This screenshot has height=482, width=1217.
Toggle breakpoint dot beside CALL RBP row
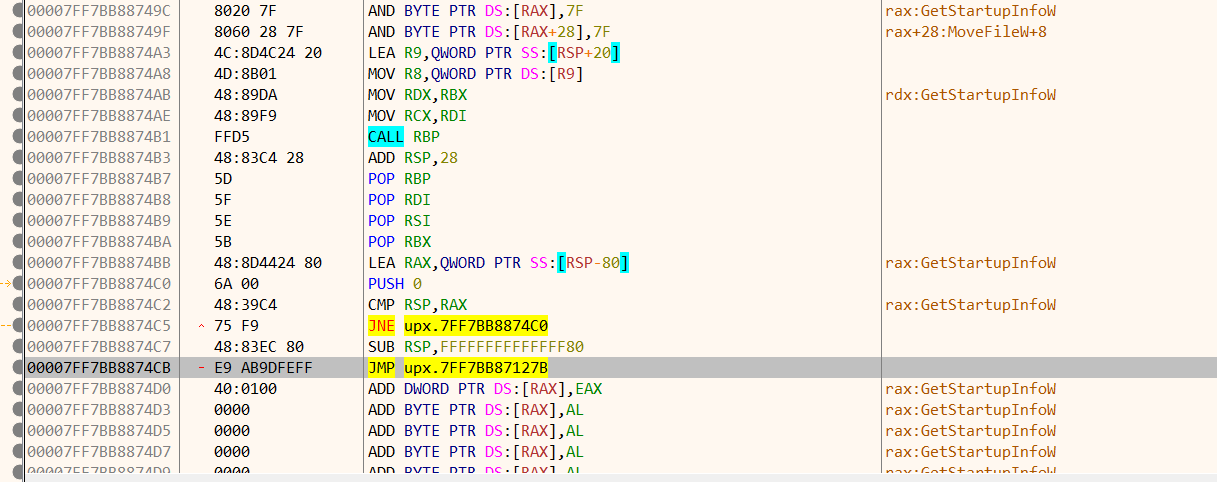point(18,136)
